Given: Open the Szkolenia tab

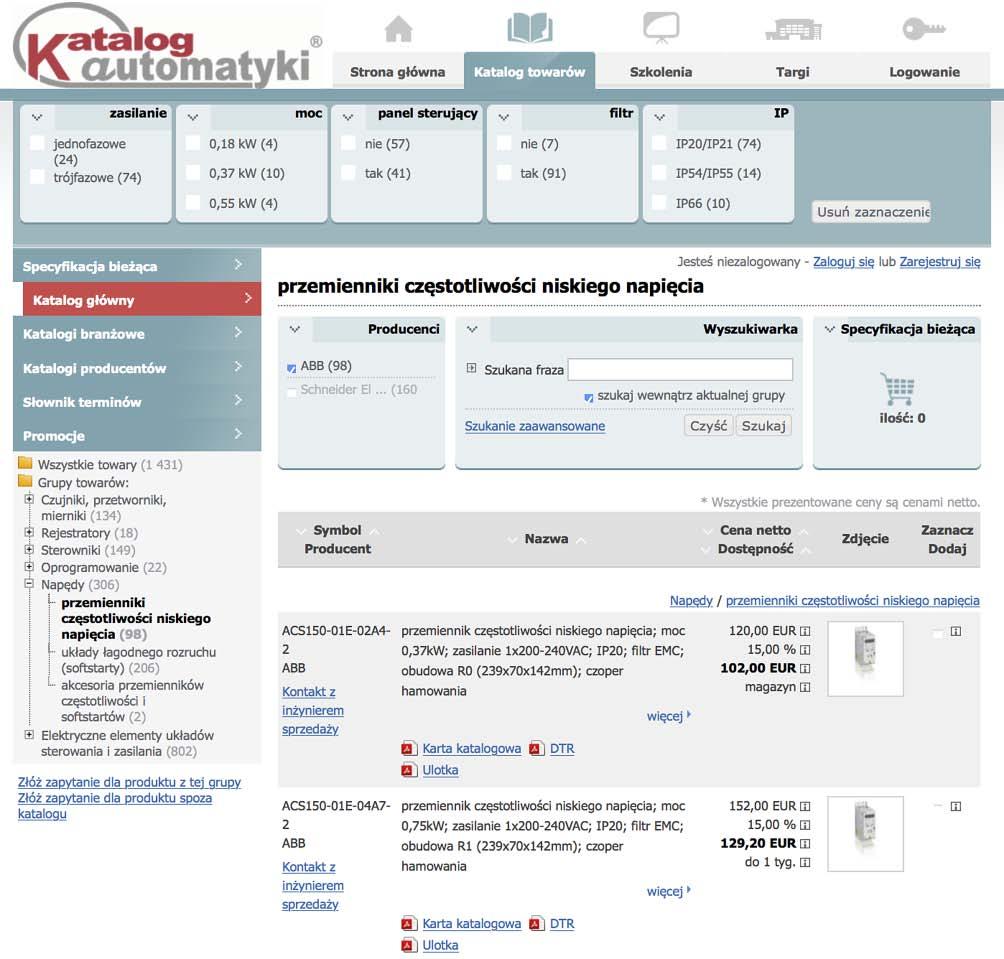Looking at the screenshot, I should pos(661,72).
